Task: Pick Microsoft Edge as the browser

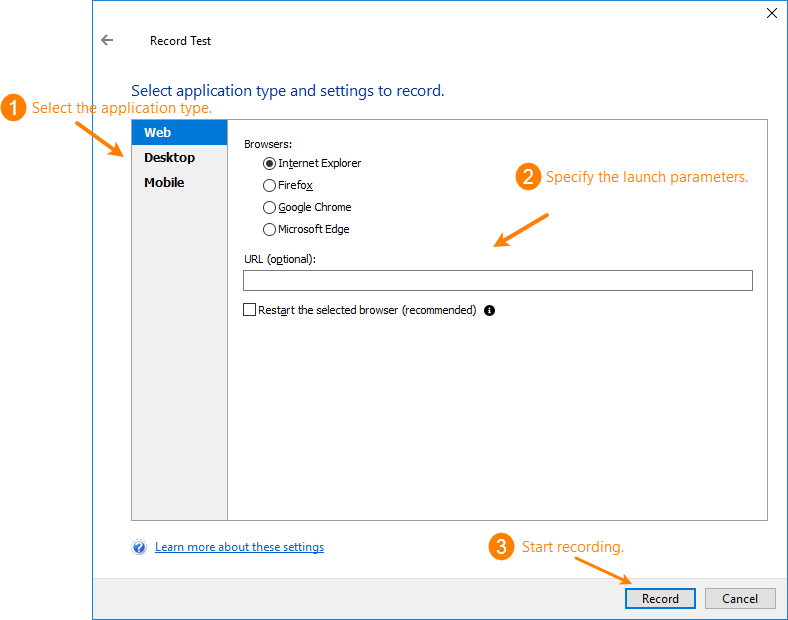Action: point(269,229)
